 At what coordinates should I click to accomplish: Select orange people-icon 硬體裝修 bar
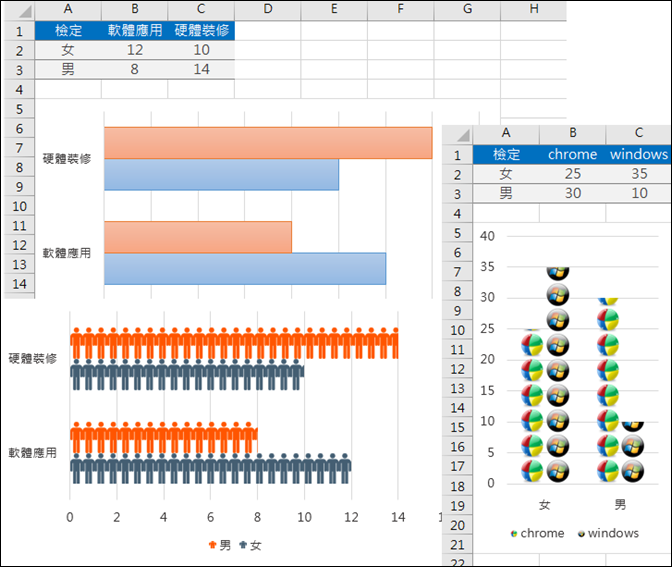(234, 343)
